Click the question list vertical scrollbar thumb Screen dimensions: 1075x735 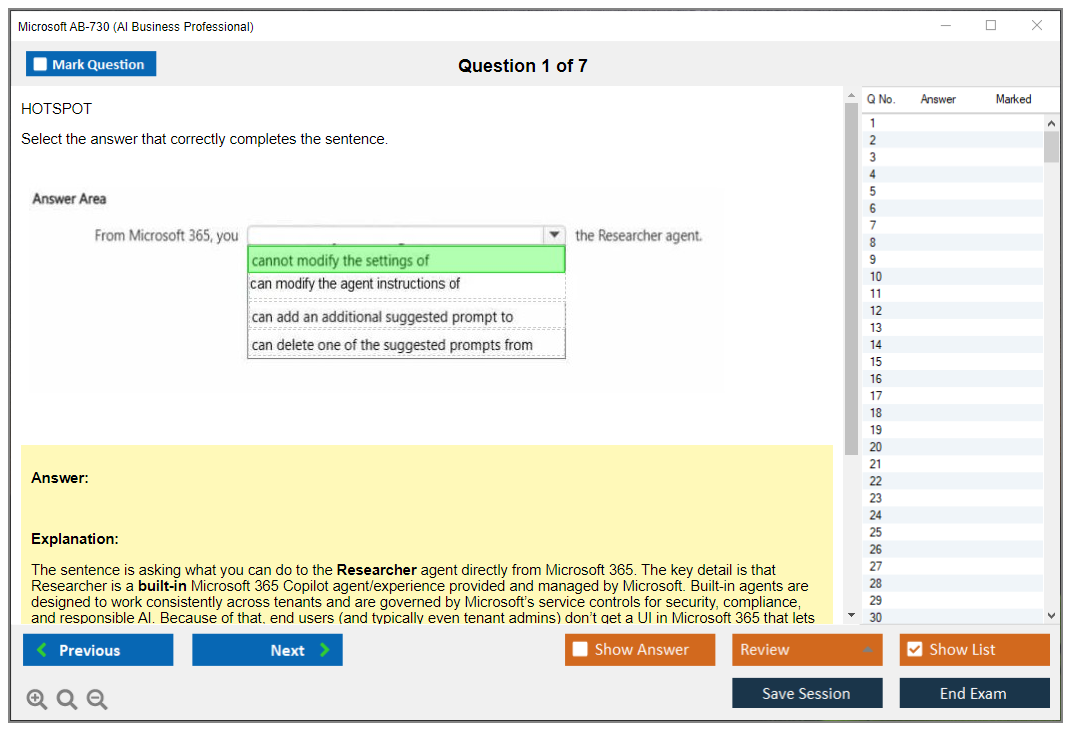[x=1051, y=146]
